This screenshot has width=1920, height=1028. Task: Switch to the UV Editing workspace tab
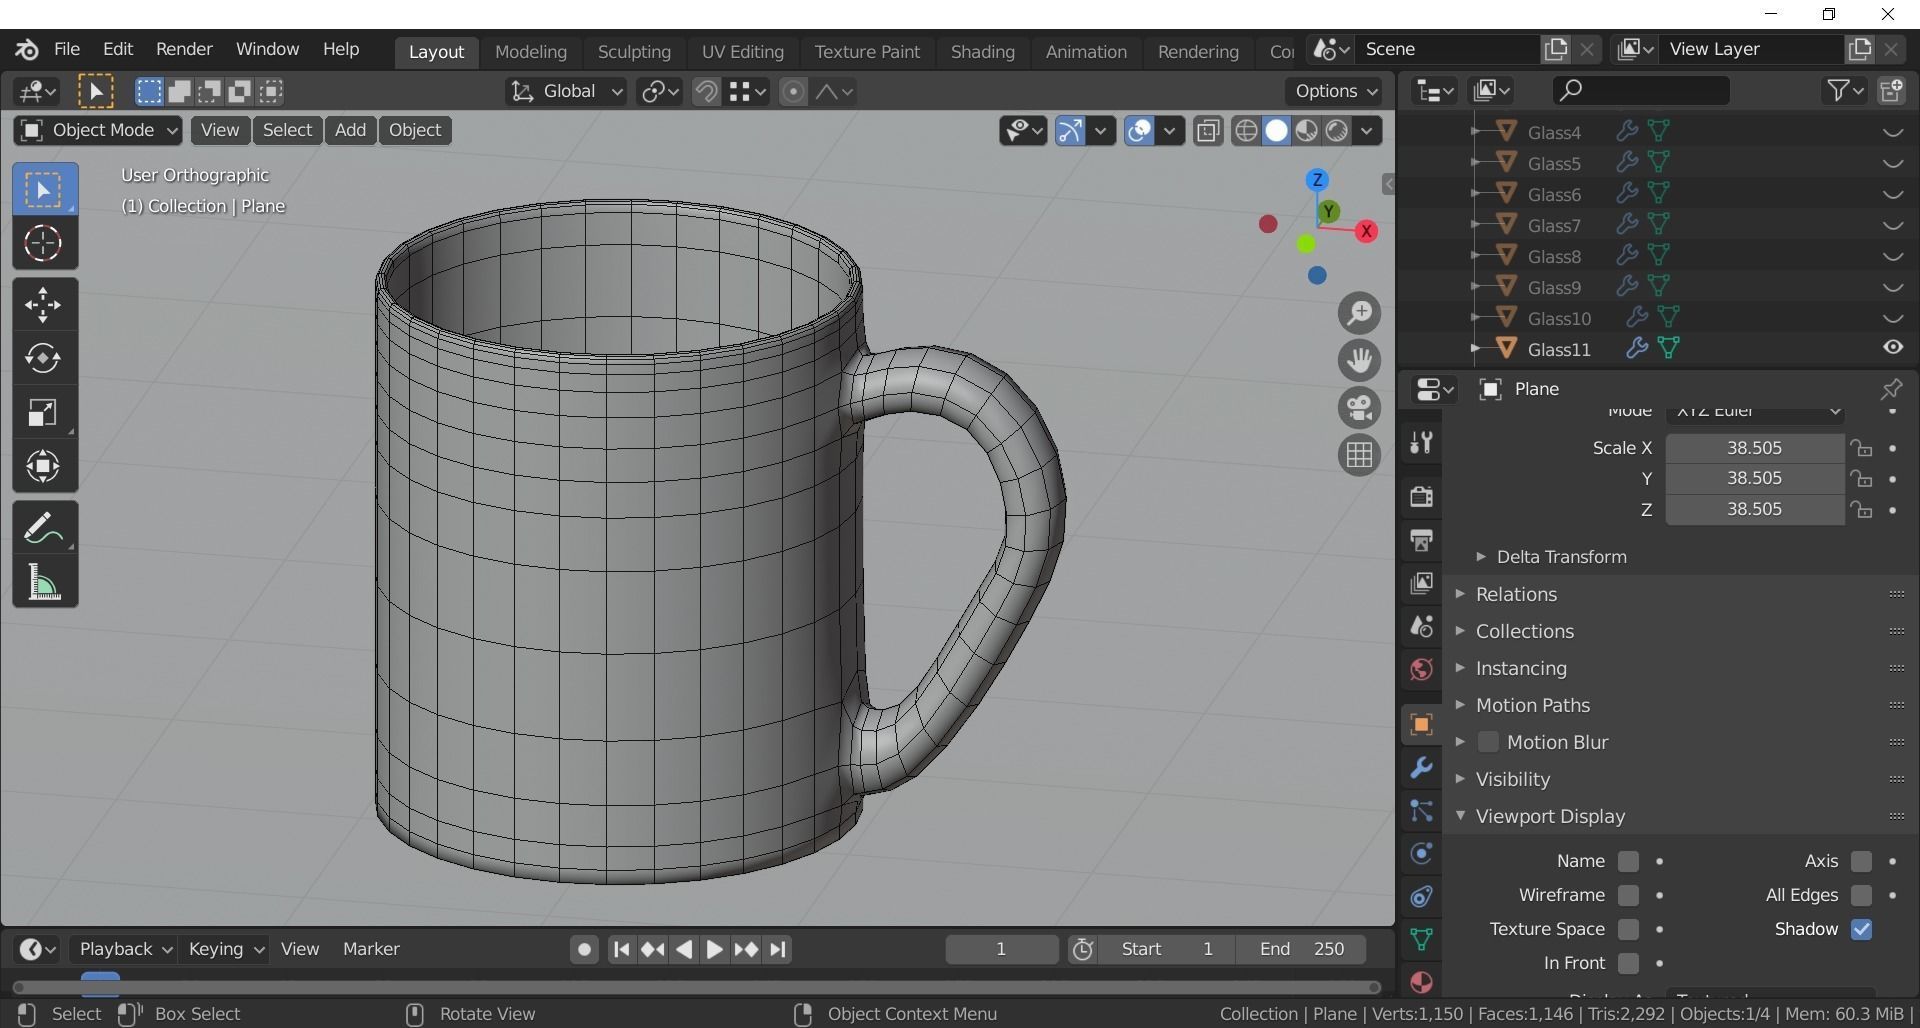pyautogui.click(x=743, y=51)
